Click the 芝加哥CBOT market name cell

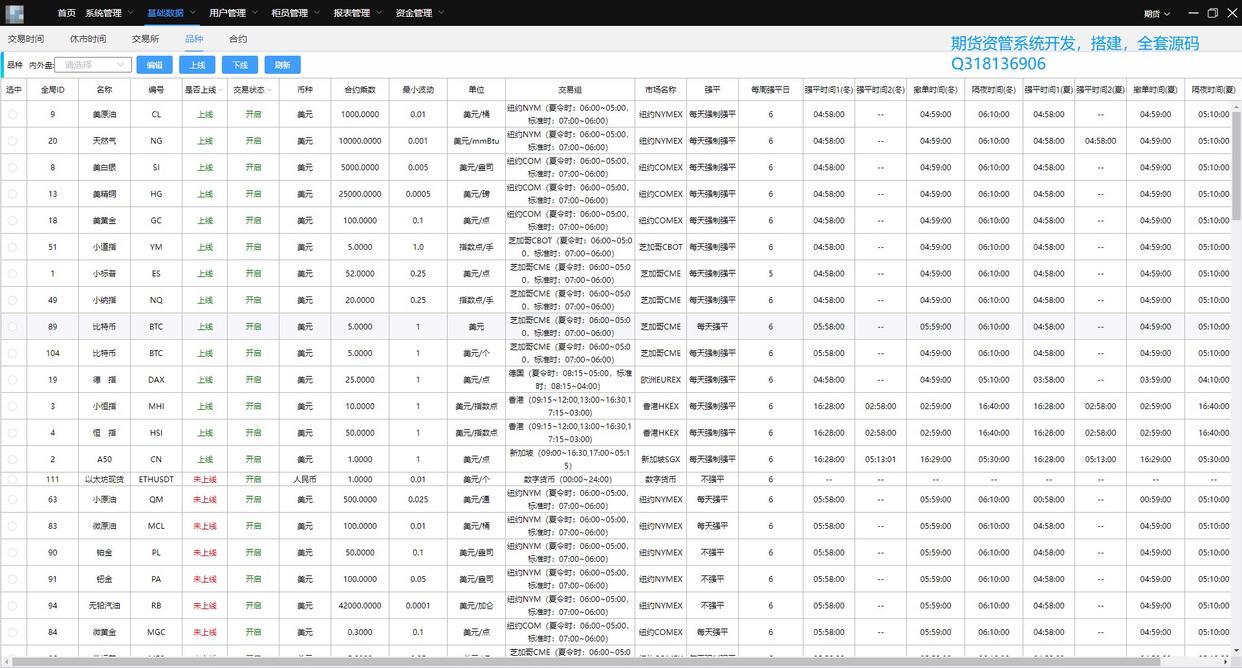(660, 247)
